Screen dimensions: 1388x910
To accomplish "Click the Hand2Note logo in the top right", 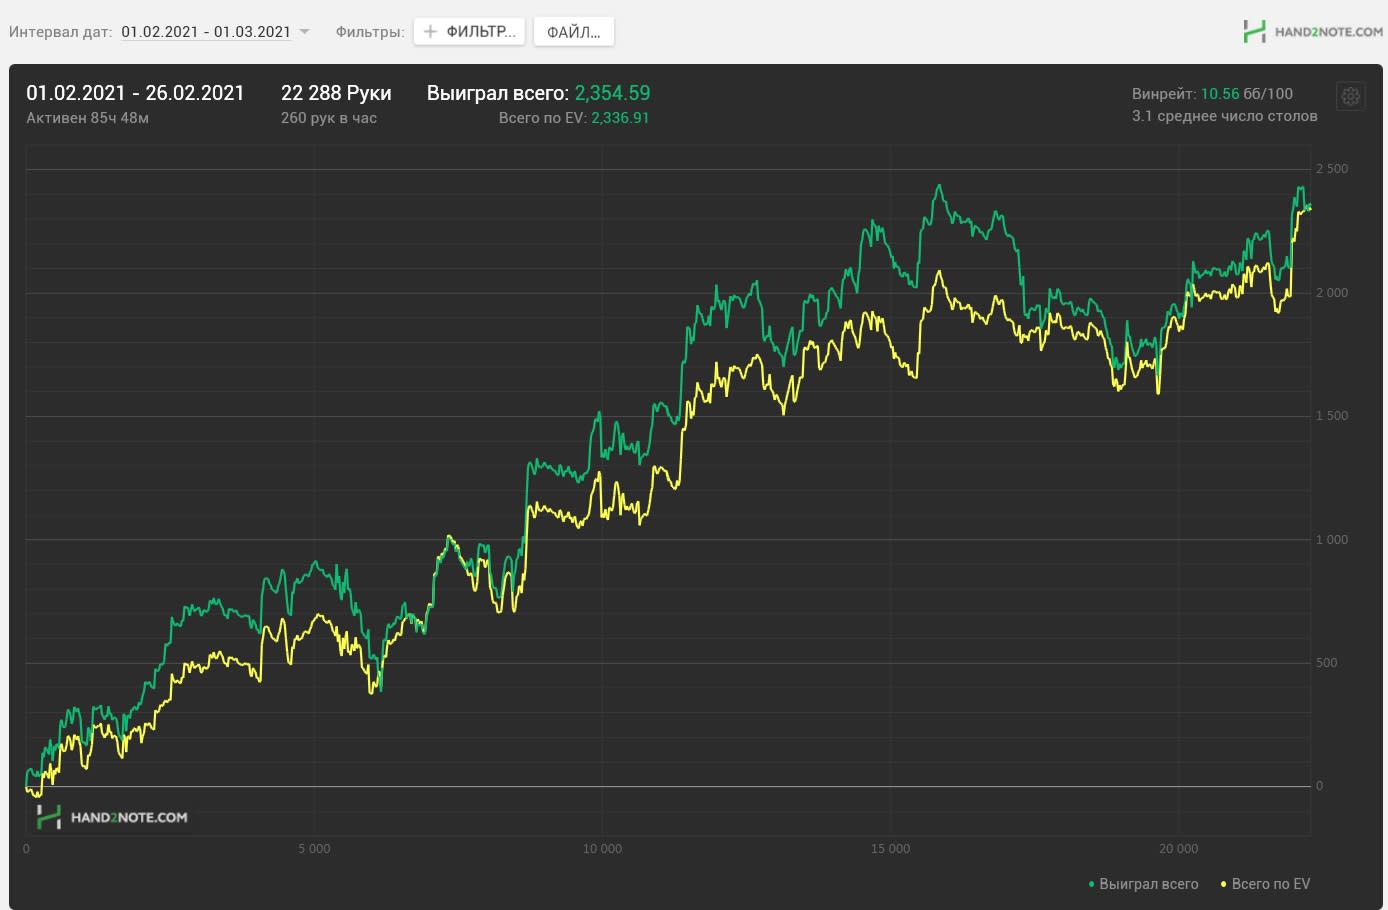I will click(1312, 31).
